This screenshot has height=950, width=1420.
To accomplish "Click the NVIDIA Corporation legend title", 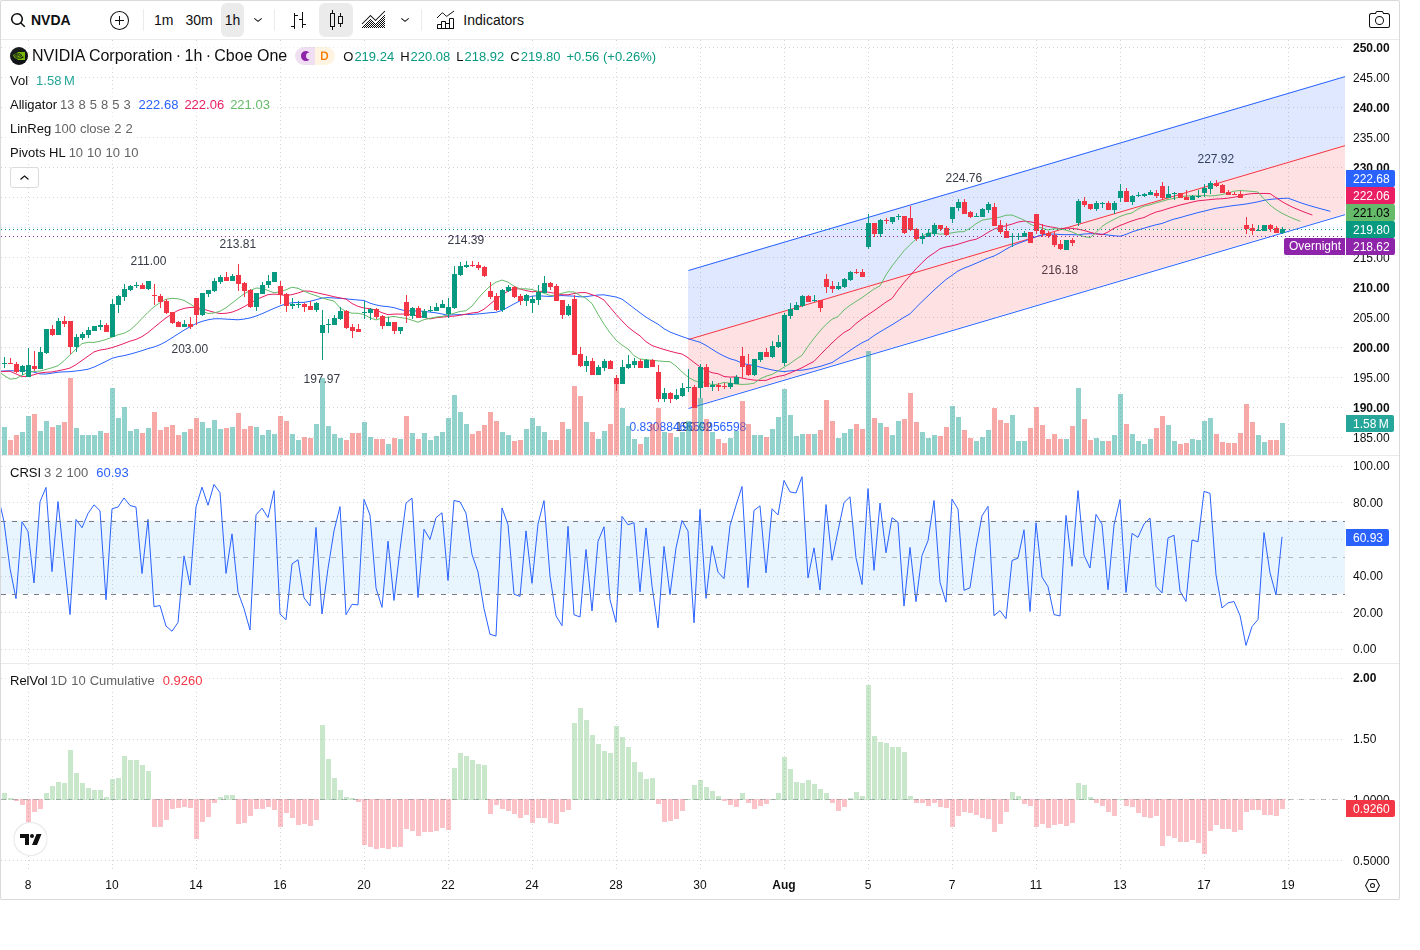I will pos(159,56).
